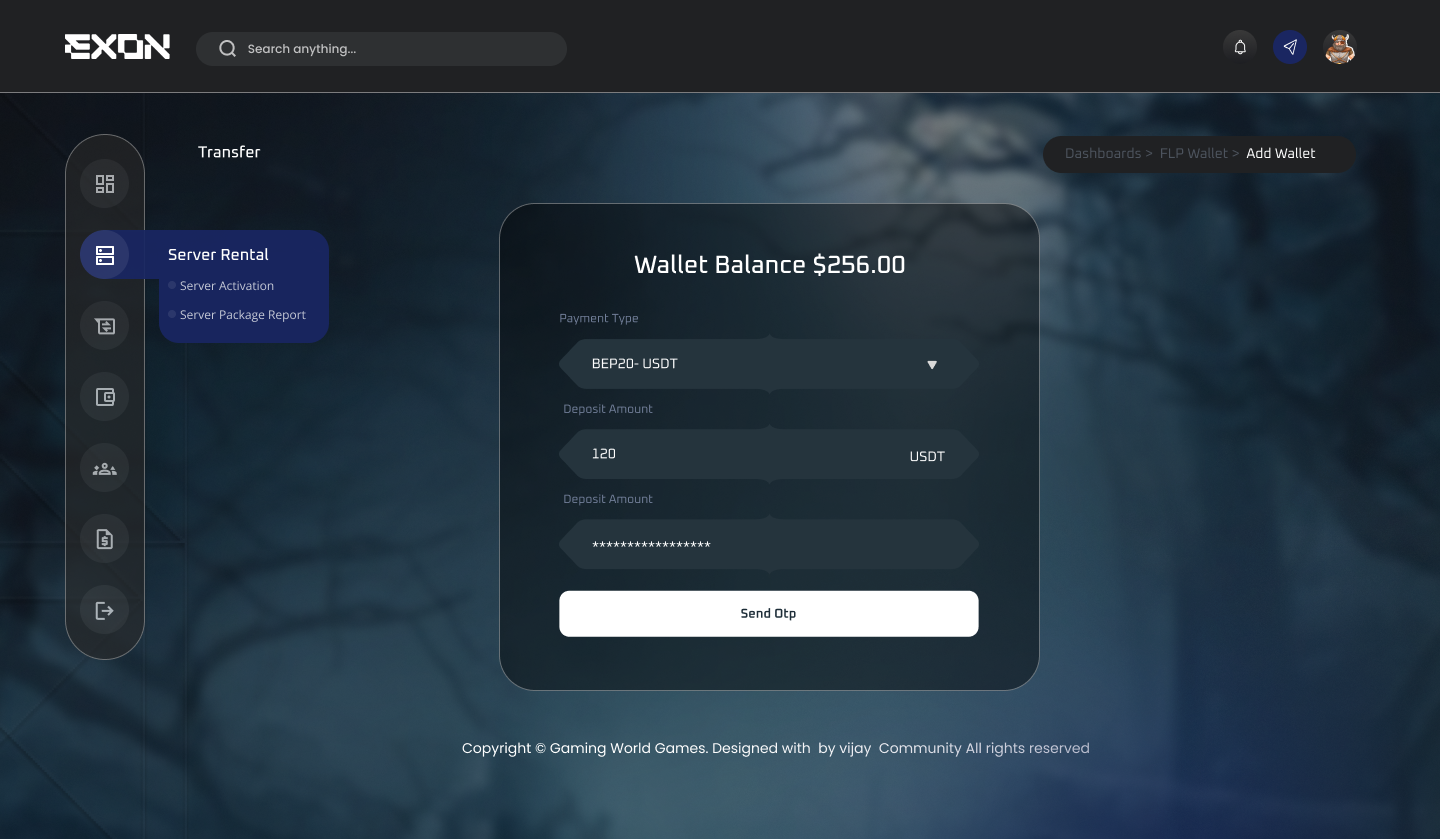Click the Send Otp button
The height and width of the screenshot is (839, 1440).
(769, 613)
